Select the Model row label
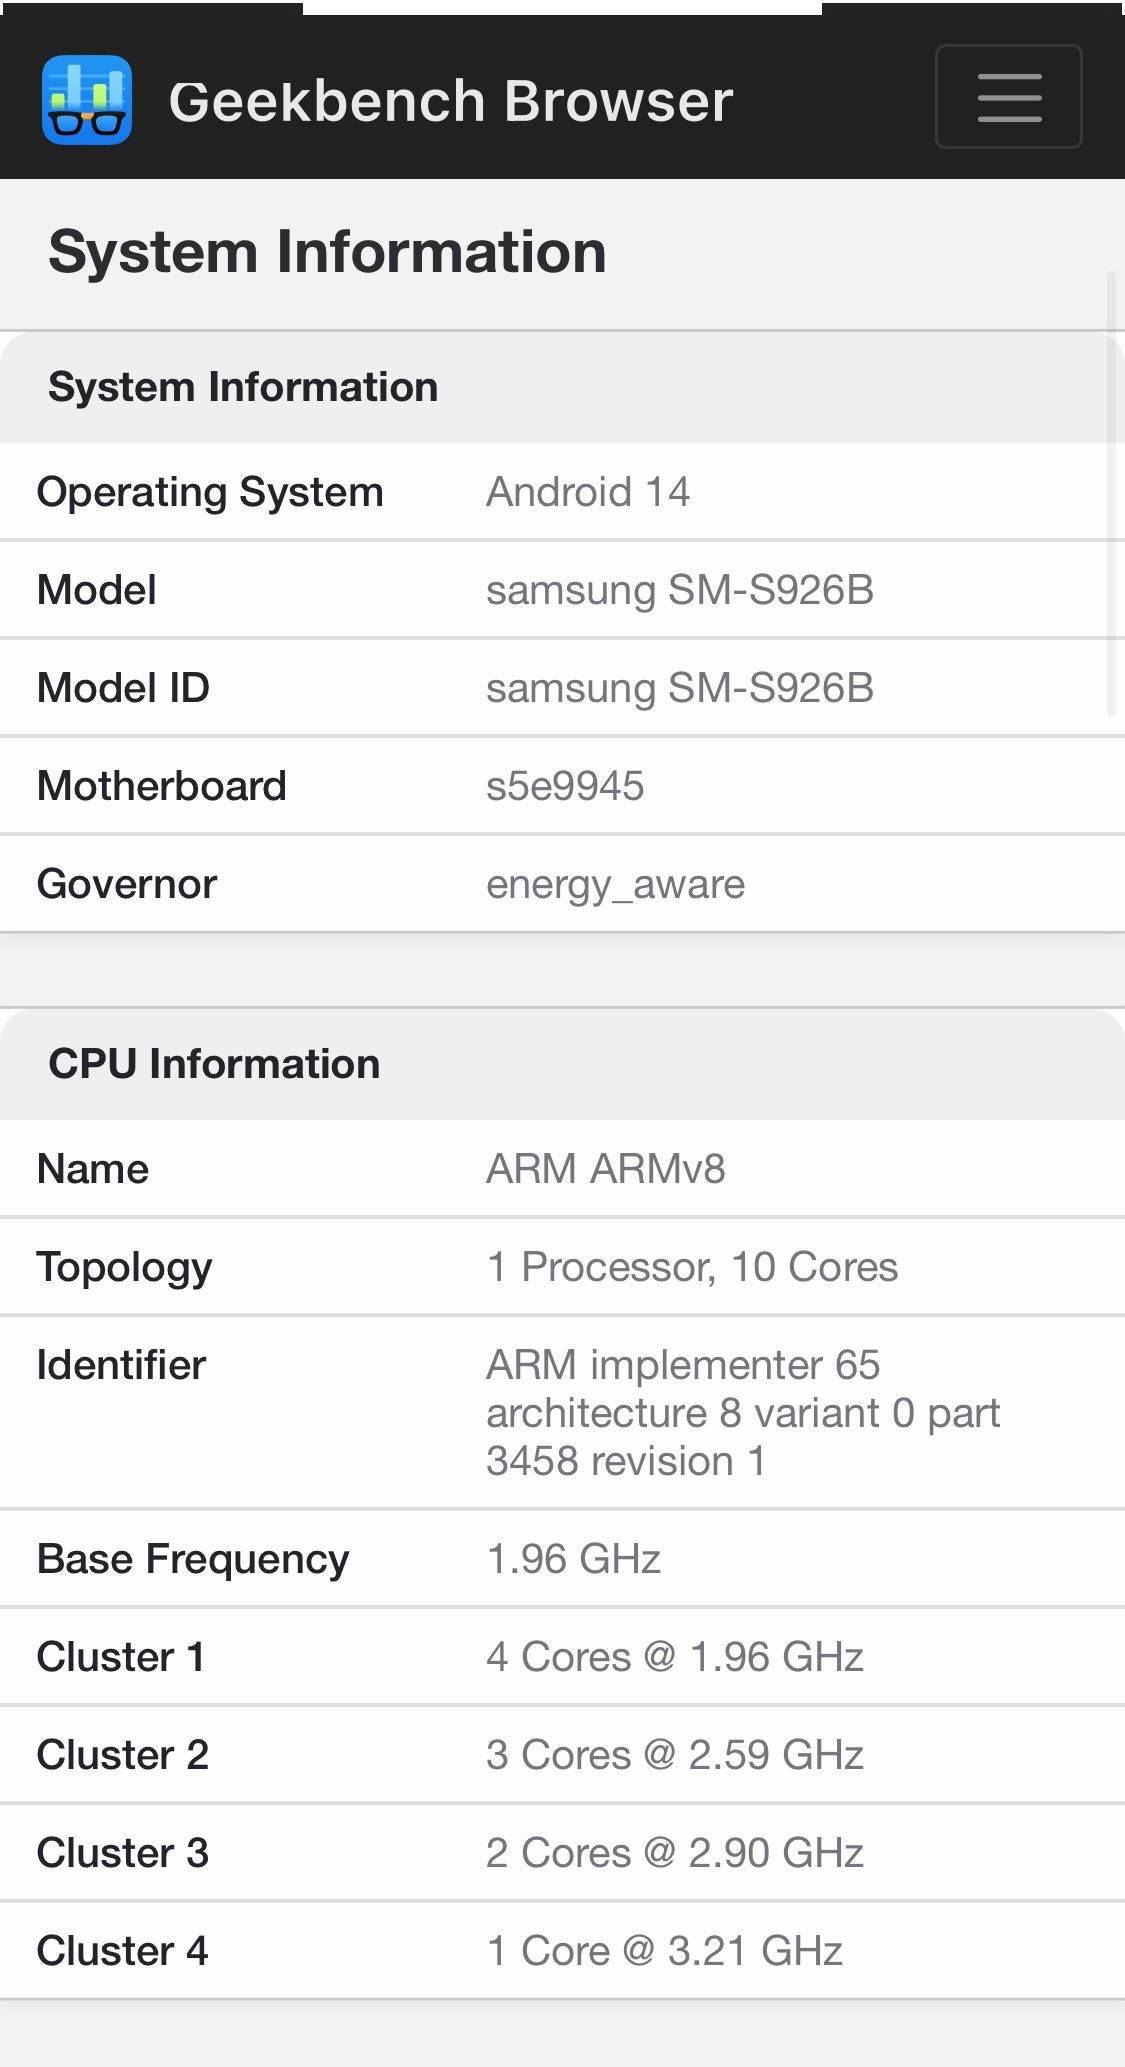Image resolution: width=1125 pixels, height=2067 pixels. pos(97,590)
